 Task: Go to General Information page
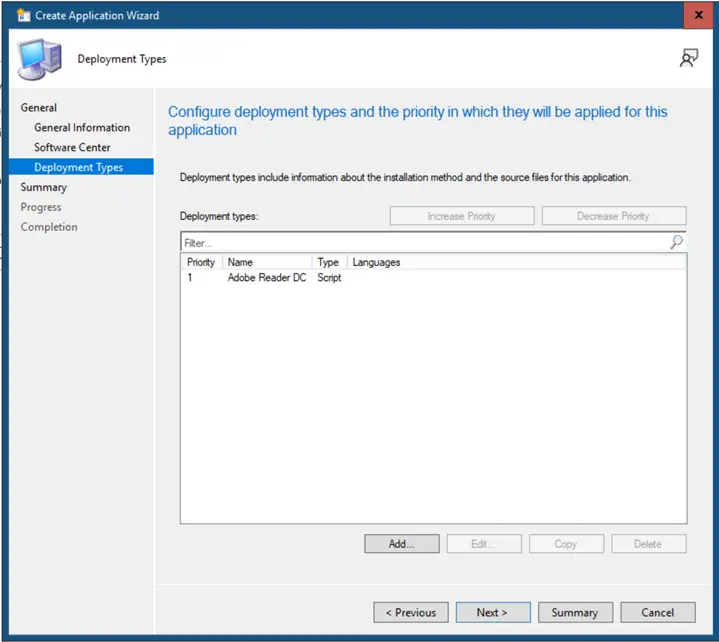click(82, 127)
